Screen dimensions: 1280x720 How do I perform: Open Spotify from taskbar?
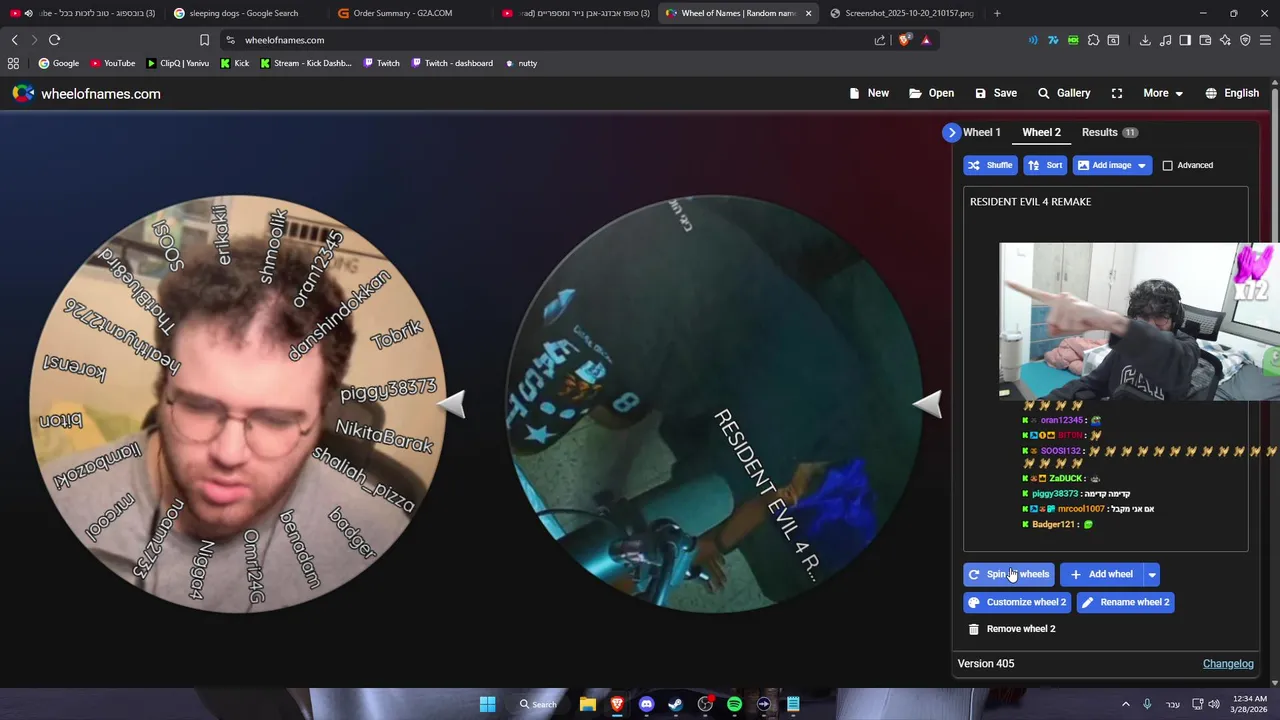point(734,704)
